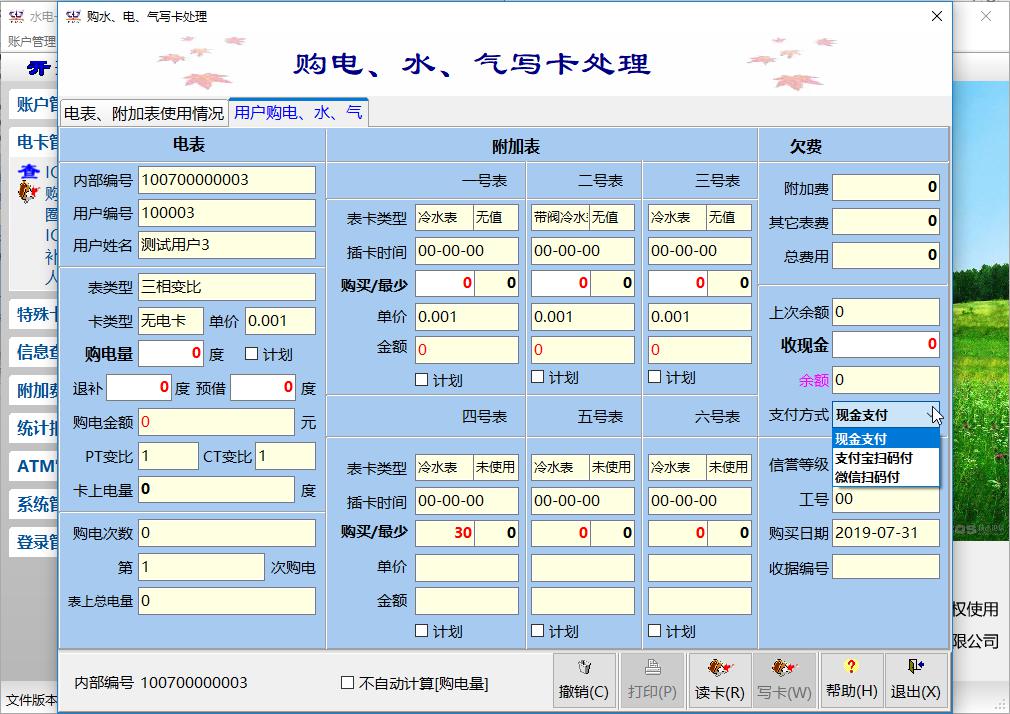Screen dimensions: 1010x714
Task: Toggle 计划 checkbox next to 购电量
Action: [x=252, y=354]
